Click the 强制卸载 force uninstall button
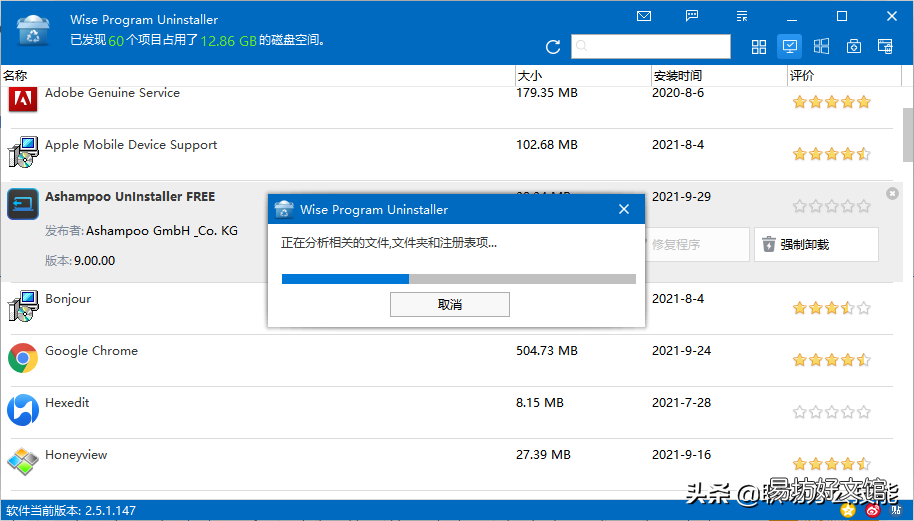 pos(816,244)
